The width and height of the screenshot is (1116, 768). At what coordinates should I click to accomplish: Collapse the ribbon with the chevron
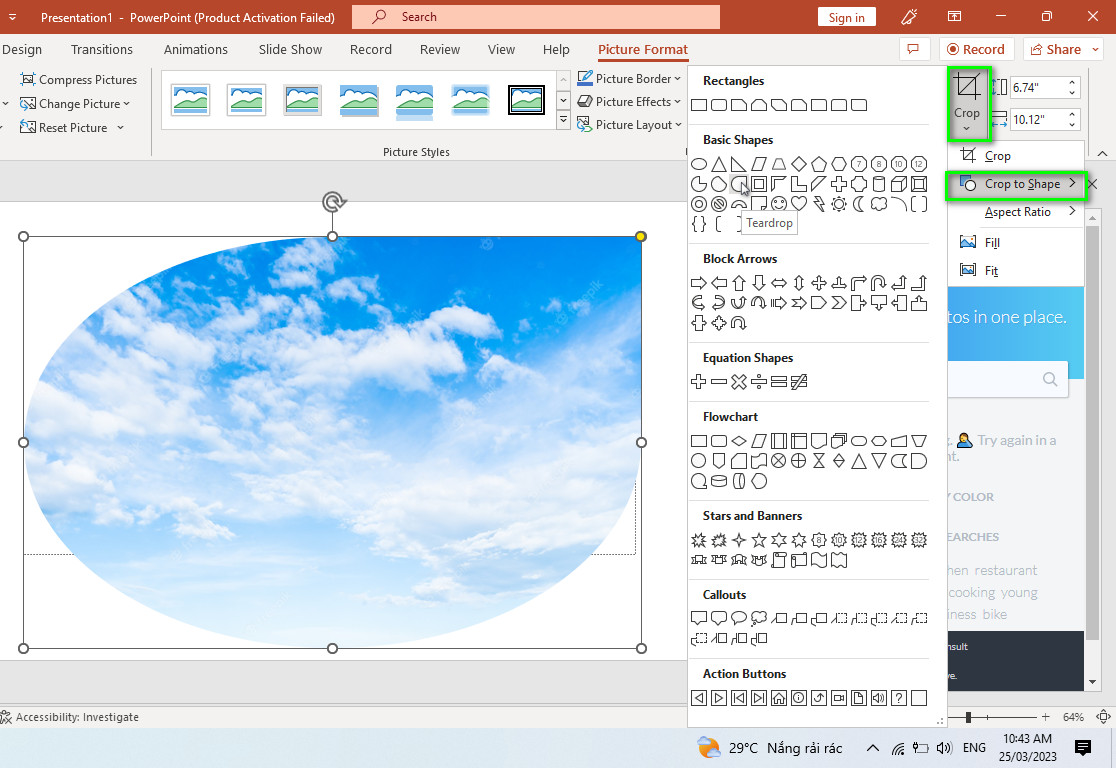click(1102, 153)
